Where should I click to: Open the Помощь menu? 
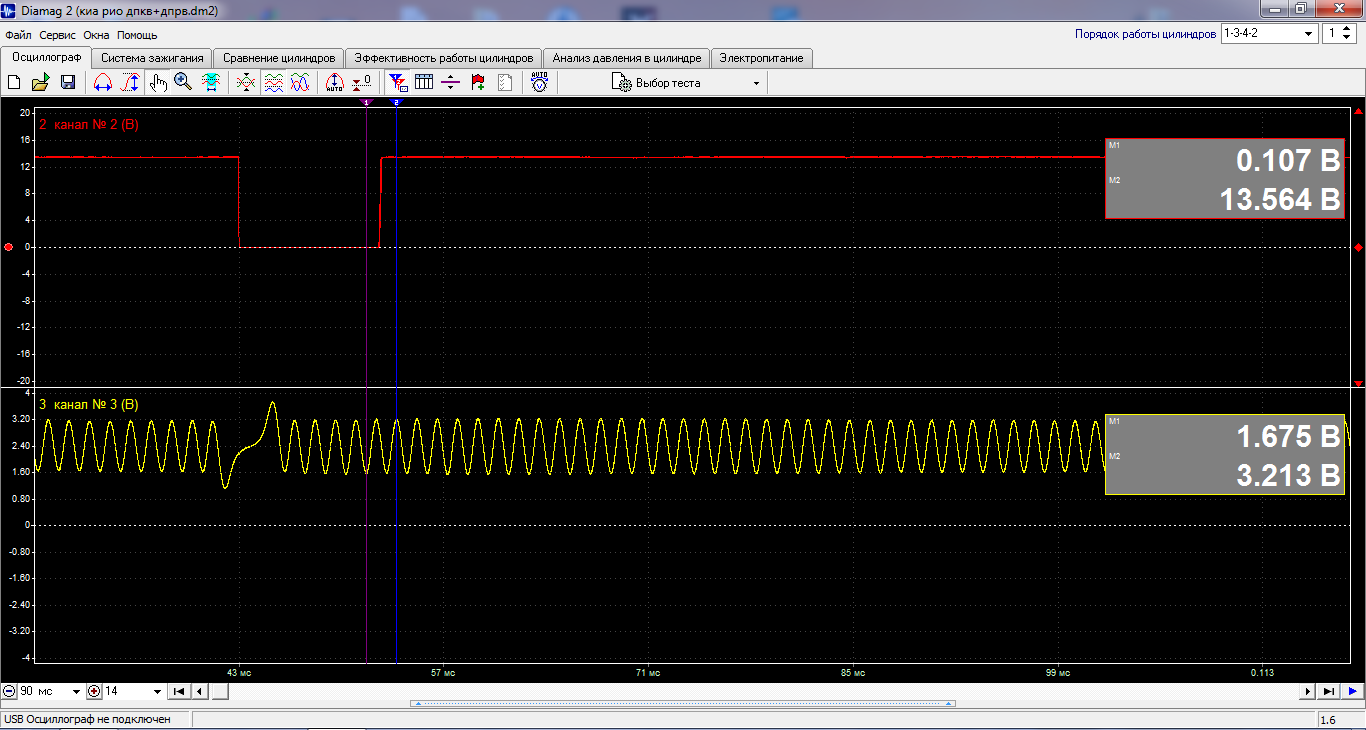click(137, 35)
